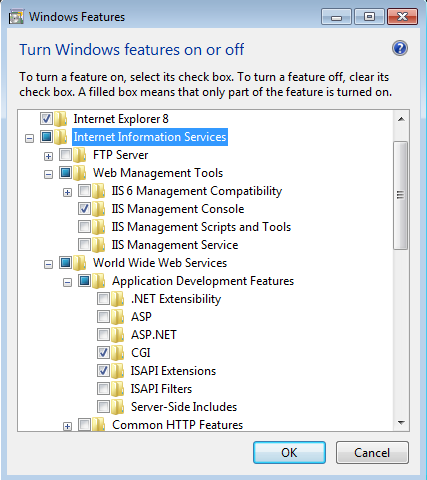
Task: Click the IIS Management Service folder icon
Action: pos(99,245)
